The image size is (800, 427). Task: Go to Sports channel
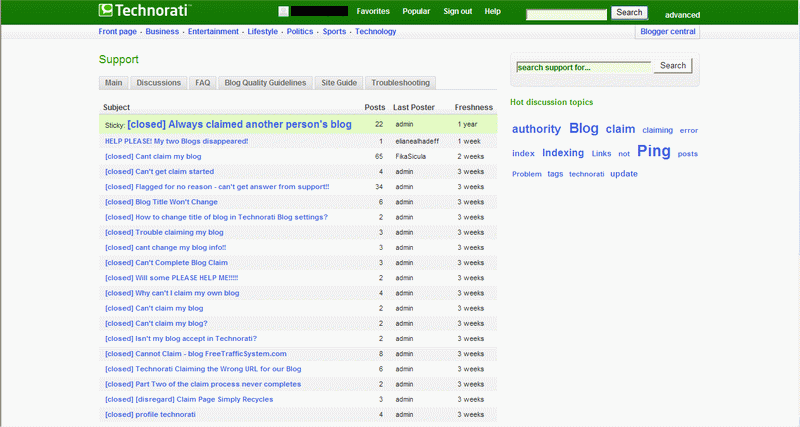(x=334, y=32)
